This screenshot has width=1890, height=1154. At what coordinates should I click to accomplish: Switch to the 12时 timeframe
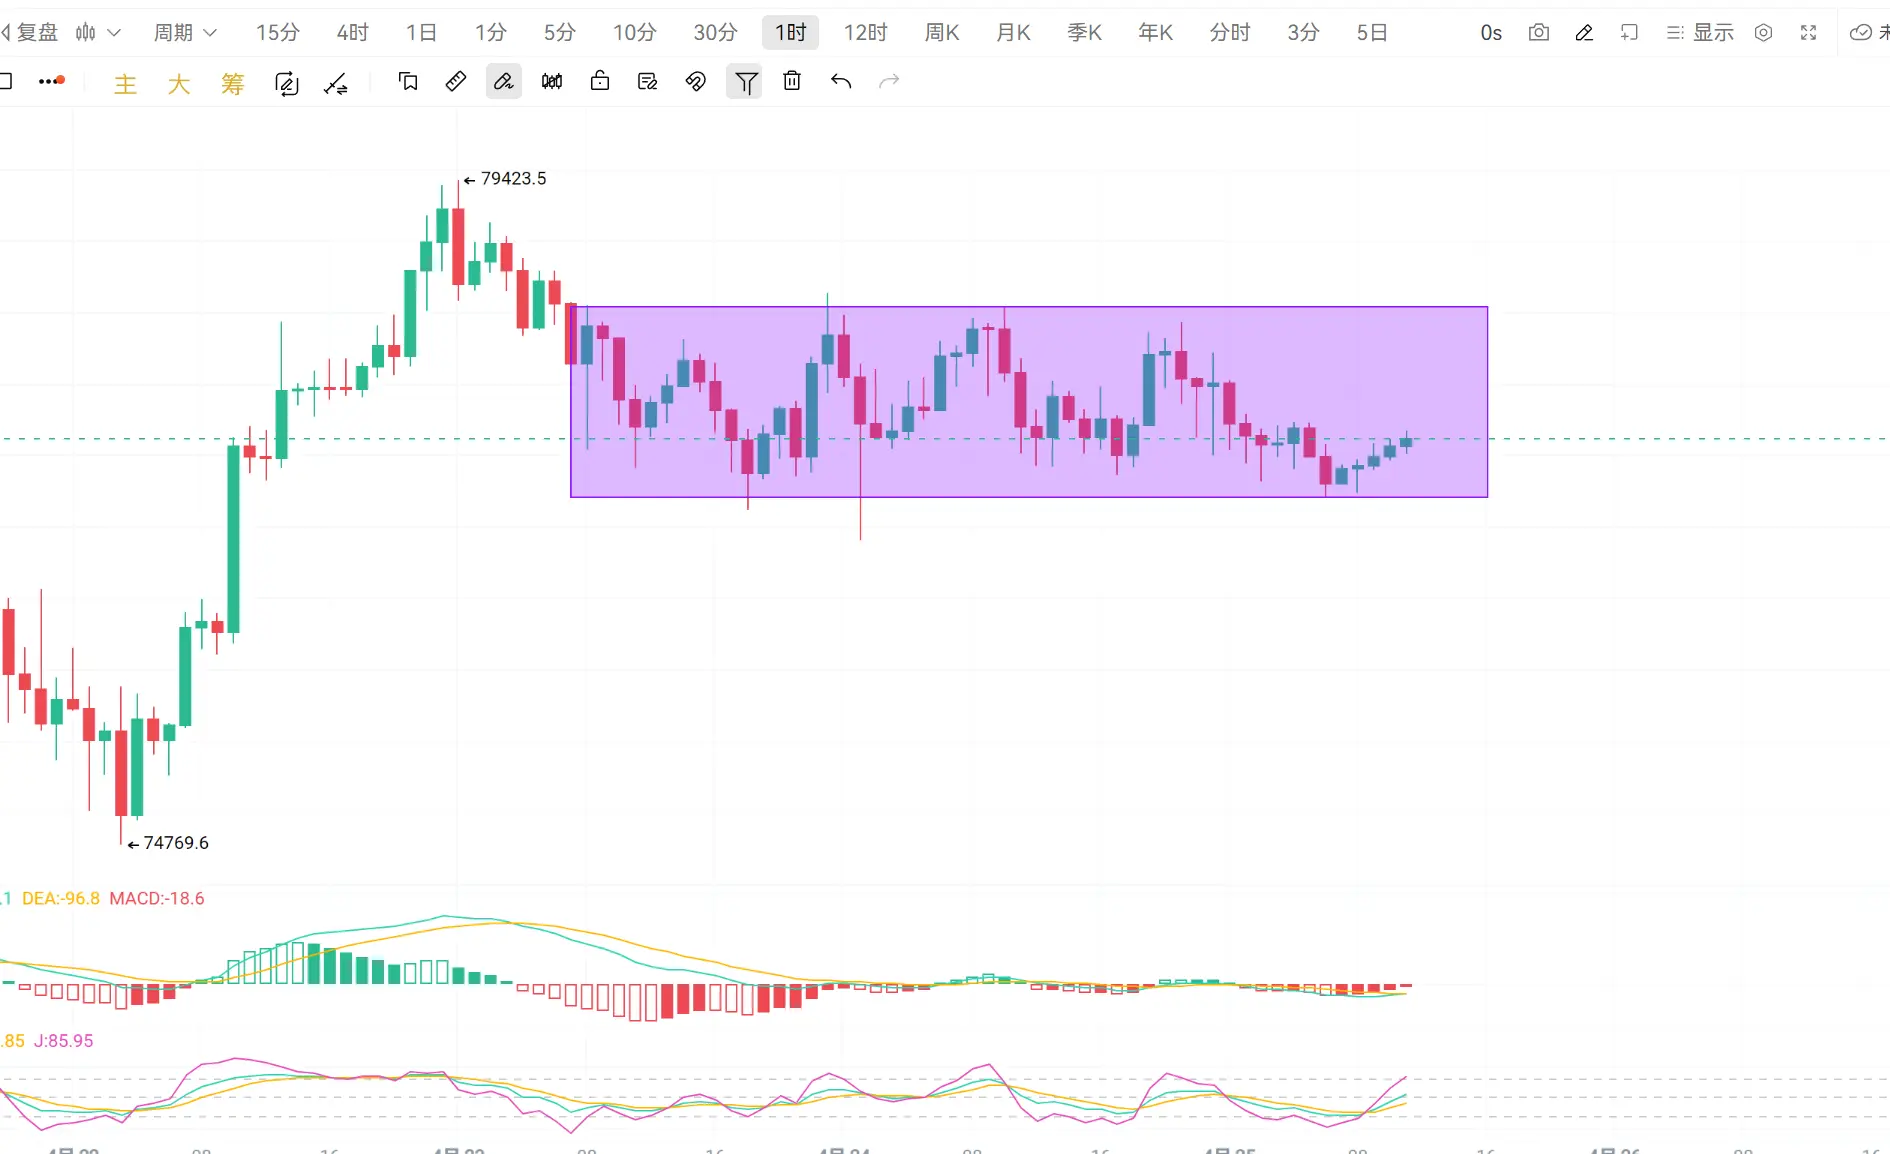(865, 33)
